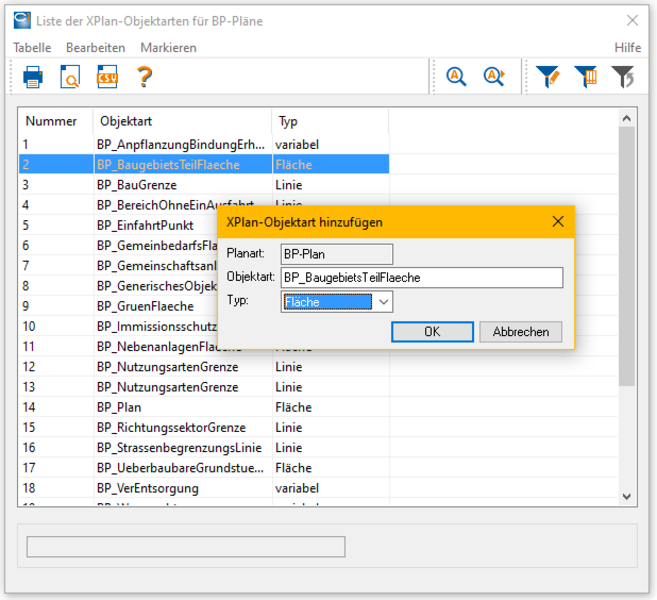
Task: Click the column filter funnel icon
Action: pos(585,77)
